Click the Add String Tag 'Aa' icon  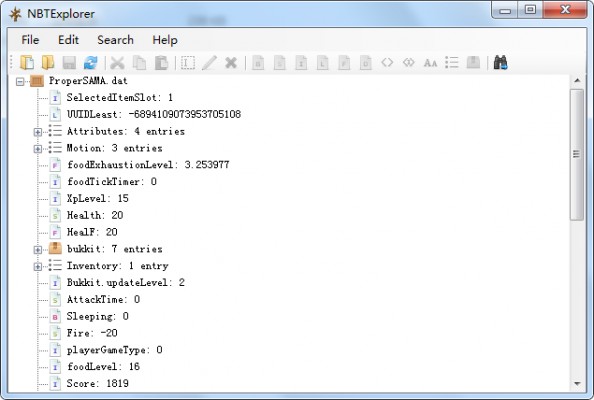[x=430, y=62]
